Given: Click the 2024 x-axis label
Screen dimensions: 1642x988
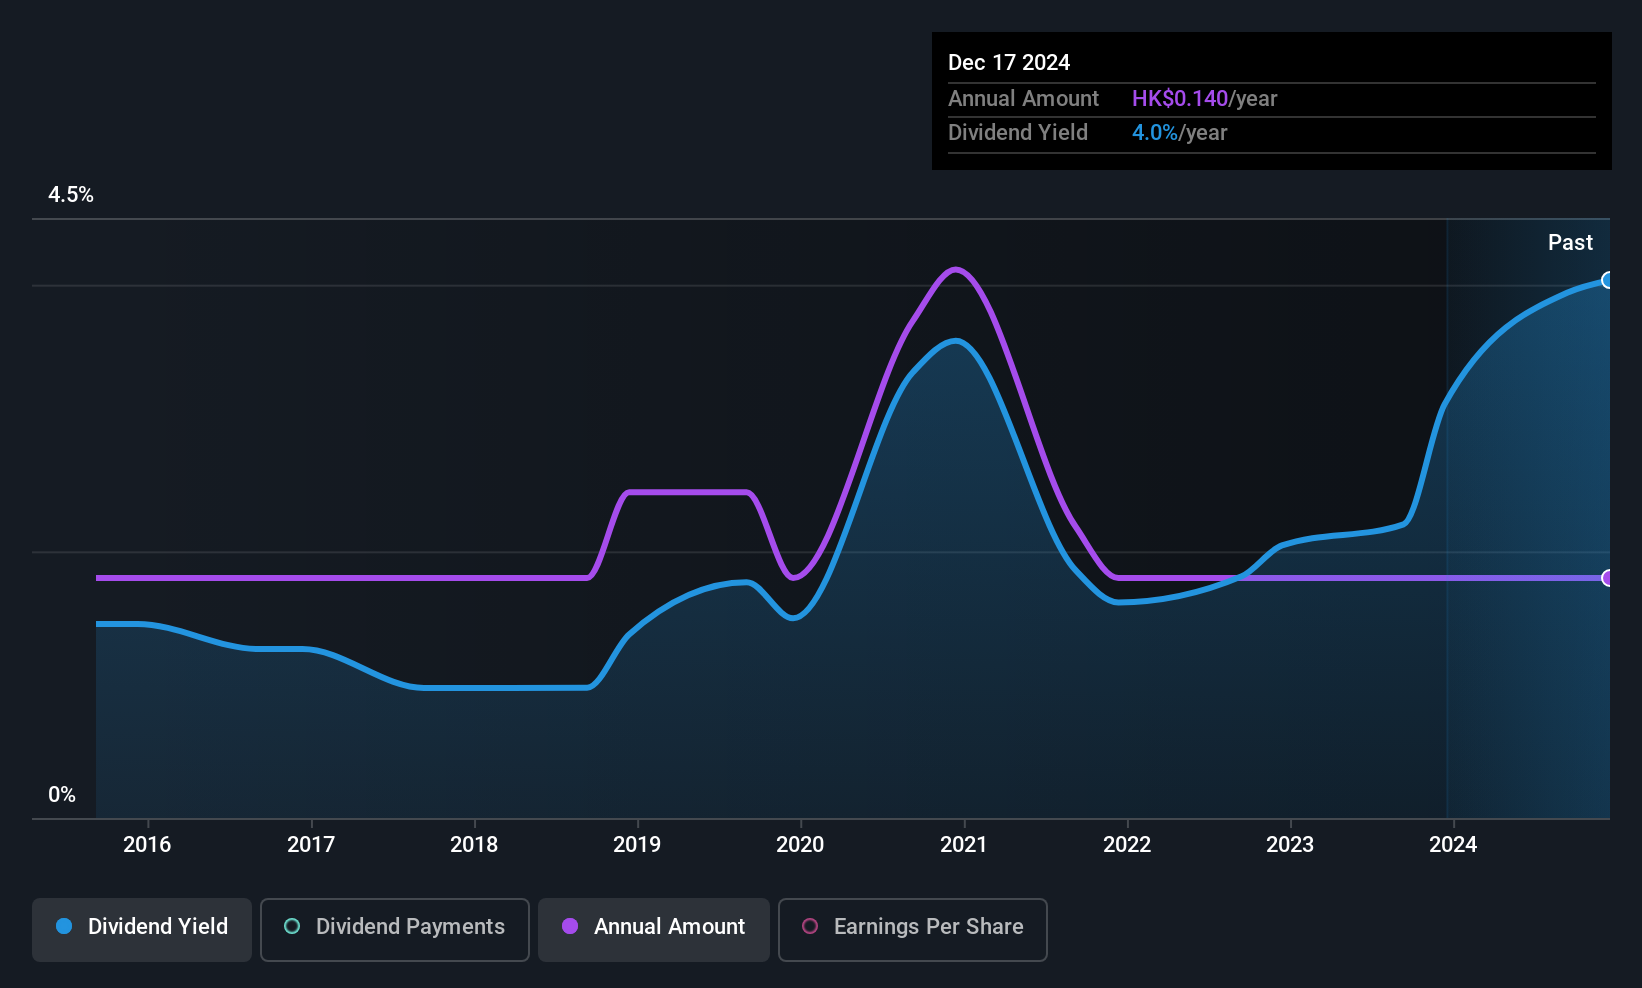Looking at the screenshot, I should 1453,845.
